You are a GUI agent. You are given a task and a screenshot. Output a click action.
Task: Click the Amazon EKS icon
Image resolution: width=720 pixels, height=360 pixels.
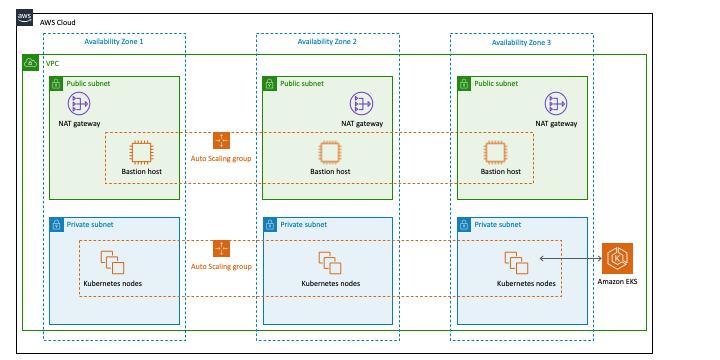[x=617, y=259]
